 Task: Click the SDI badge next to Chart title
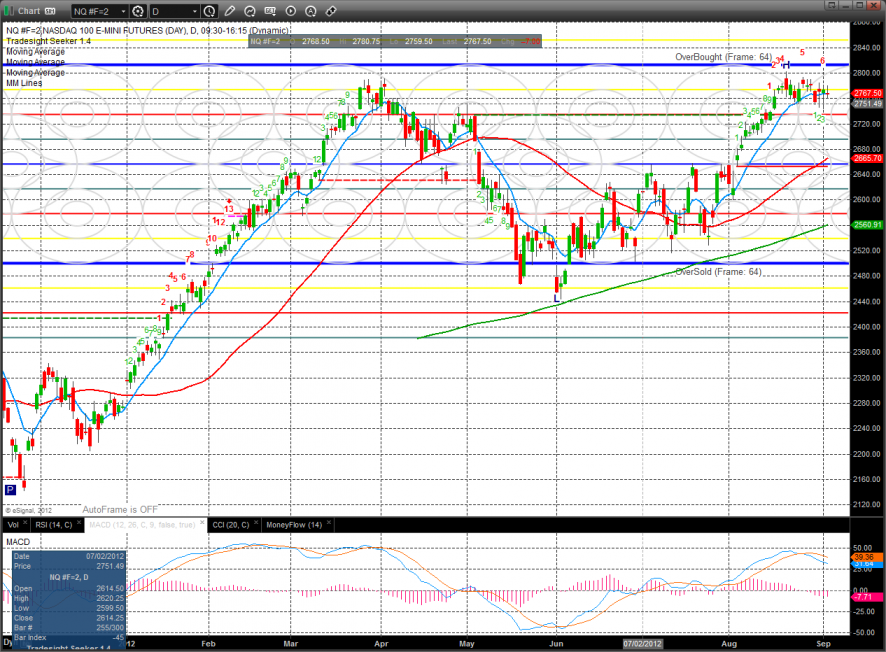(50, 11)
